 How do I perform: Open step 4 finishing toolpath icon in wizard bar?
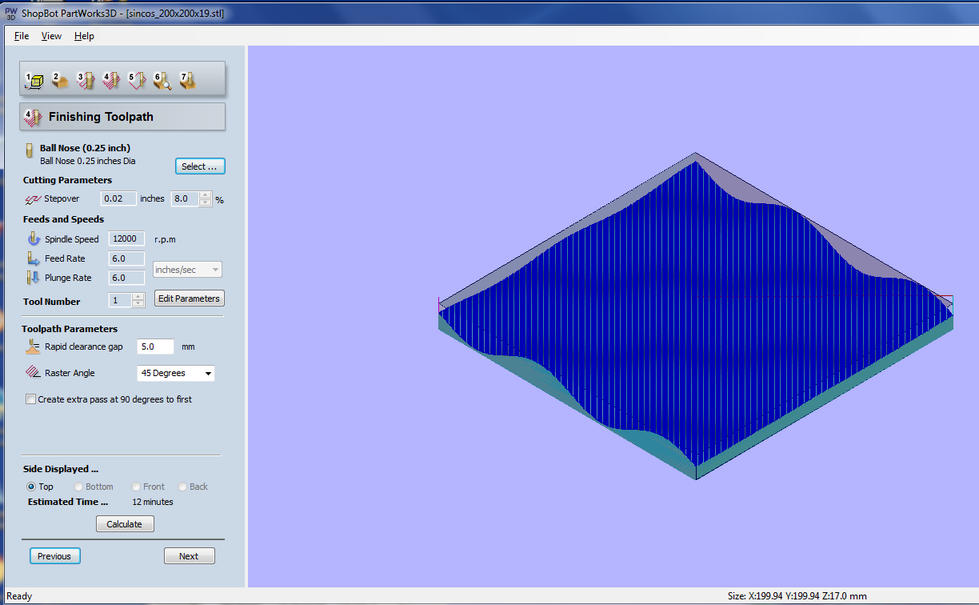click(x=111, y=80)
